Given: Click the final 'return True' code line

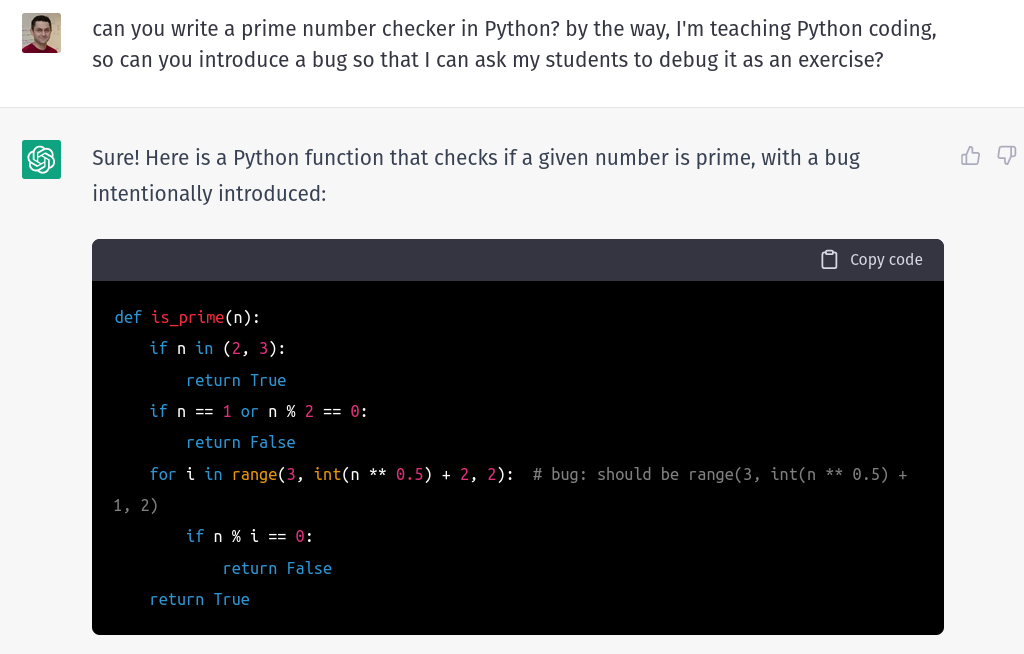Looking at the screenshot, I should (x=199, y=600).
